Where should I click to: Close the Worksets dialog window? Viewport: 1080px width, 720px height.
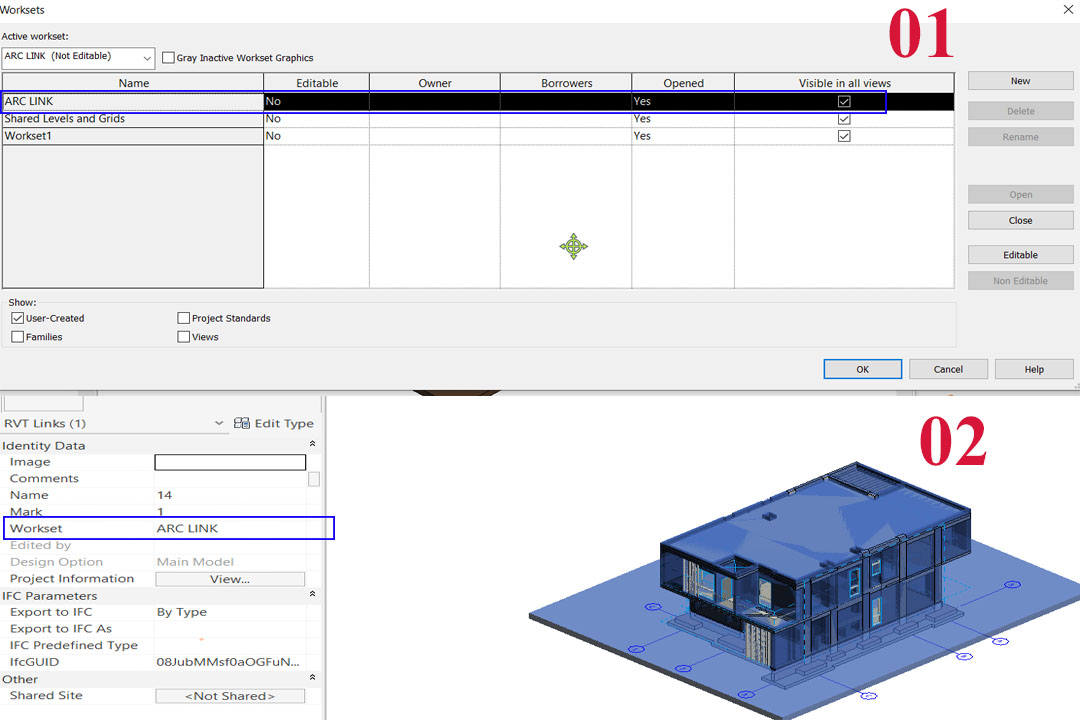(x=1068, y=10)
